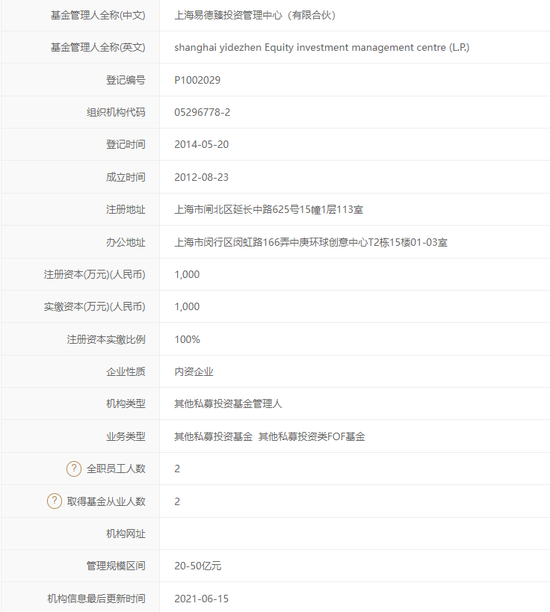
Task: Click the help icon beside 取得基金从业人数
Action: point(54,501)
